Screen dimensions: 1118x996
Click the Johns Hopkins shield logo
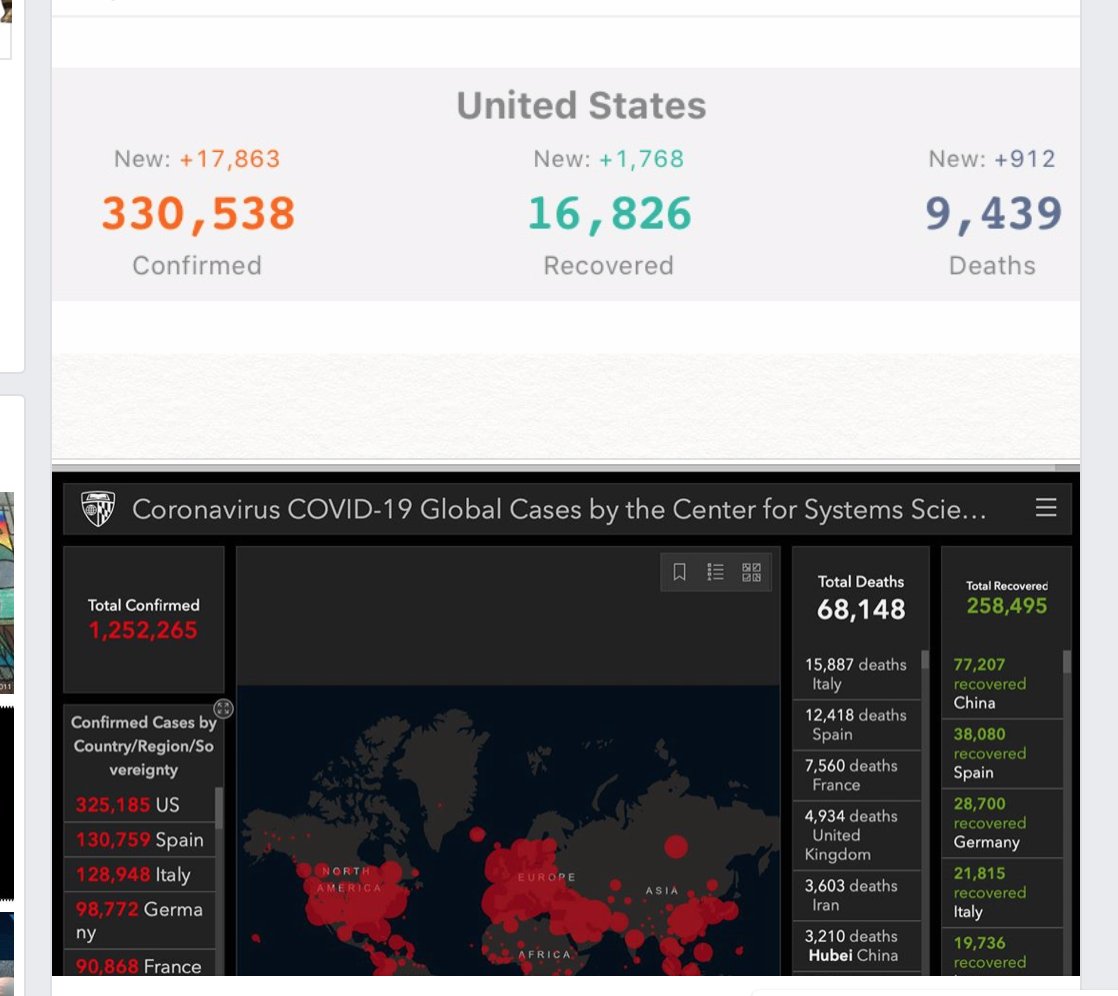pos(98,508)
